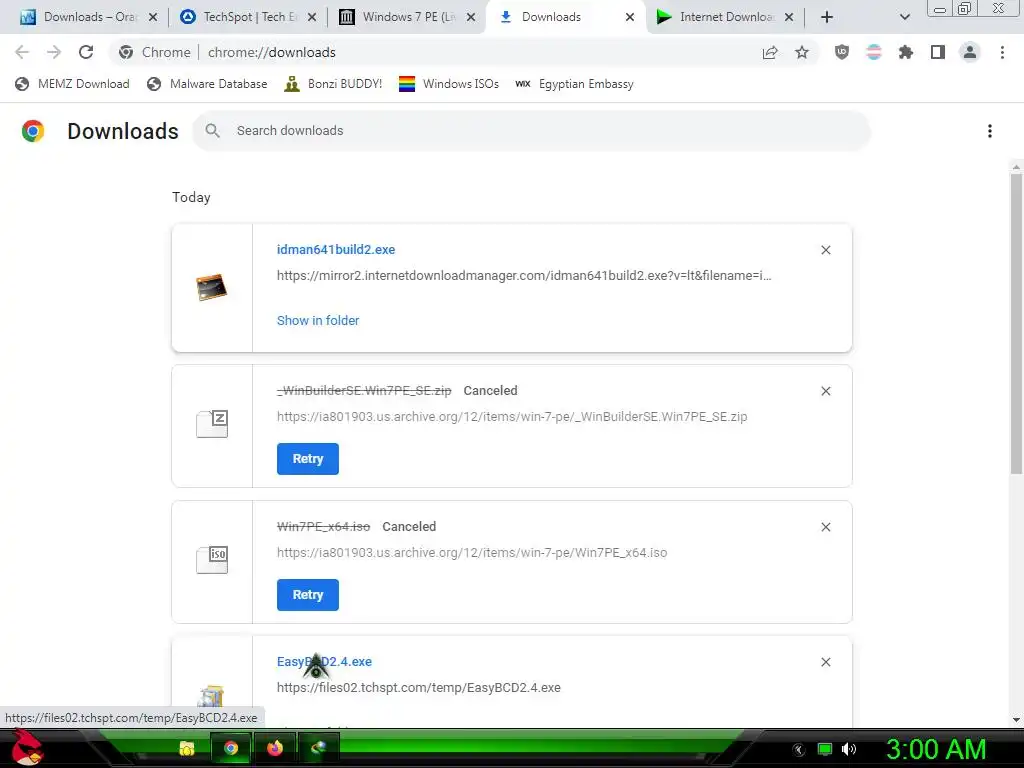Open the Downloads page three-dot menu
This screenshot has width=1024, height=768.
(990, 131)
